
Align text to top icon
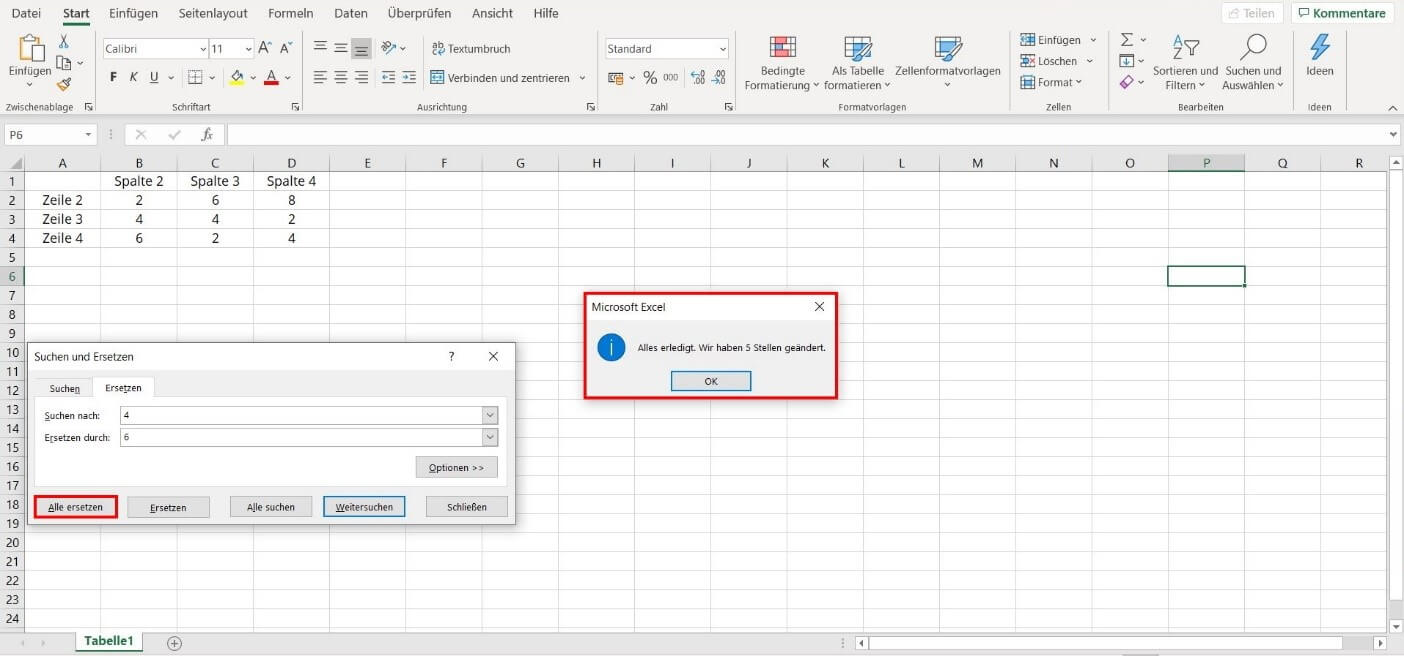pos(320,47)
